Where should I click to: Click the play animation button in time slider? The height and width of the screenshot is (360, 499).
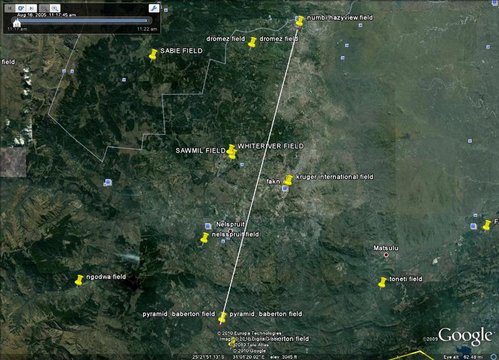tap(21, 8)
